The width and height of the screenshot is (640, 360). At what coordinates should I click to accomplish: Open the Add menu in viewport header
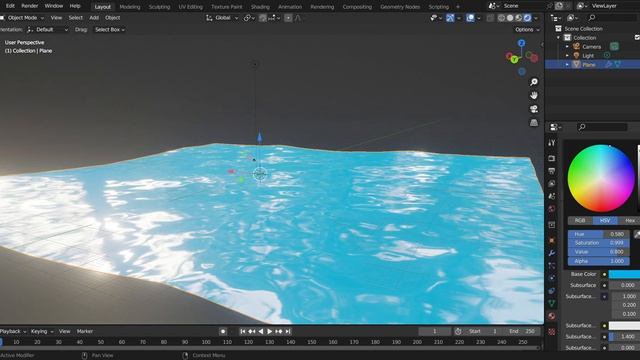(94, 18)
